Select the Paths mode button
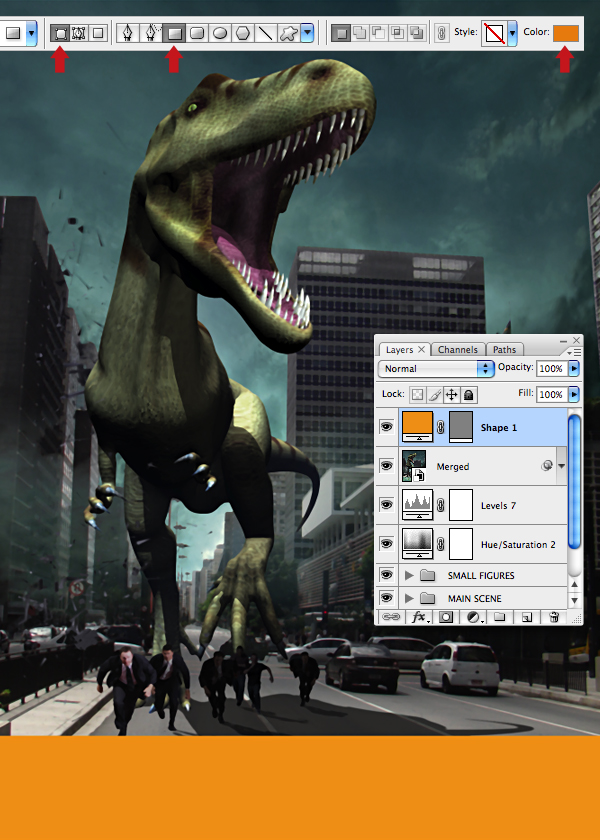 [x=79, y=33]
